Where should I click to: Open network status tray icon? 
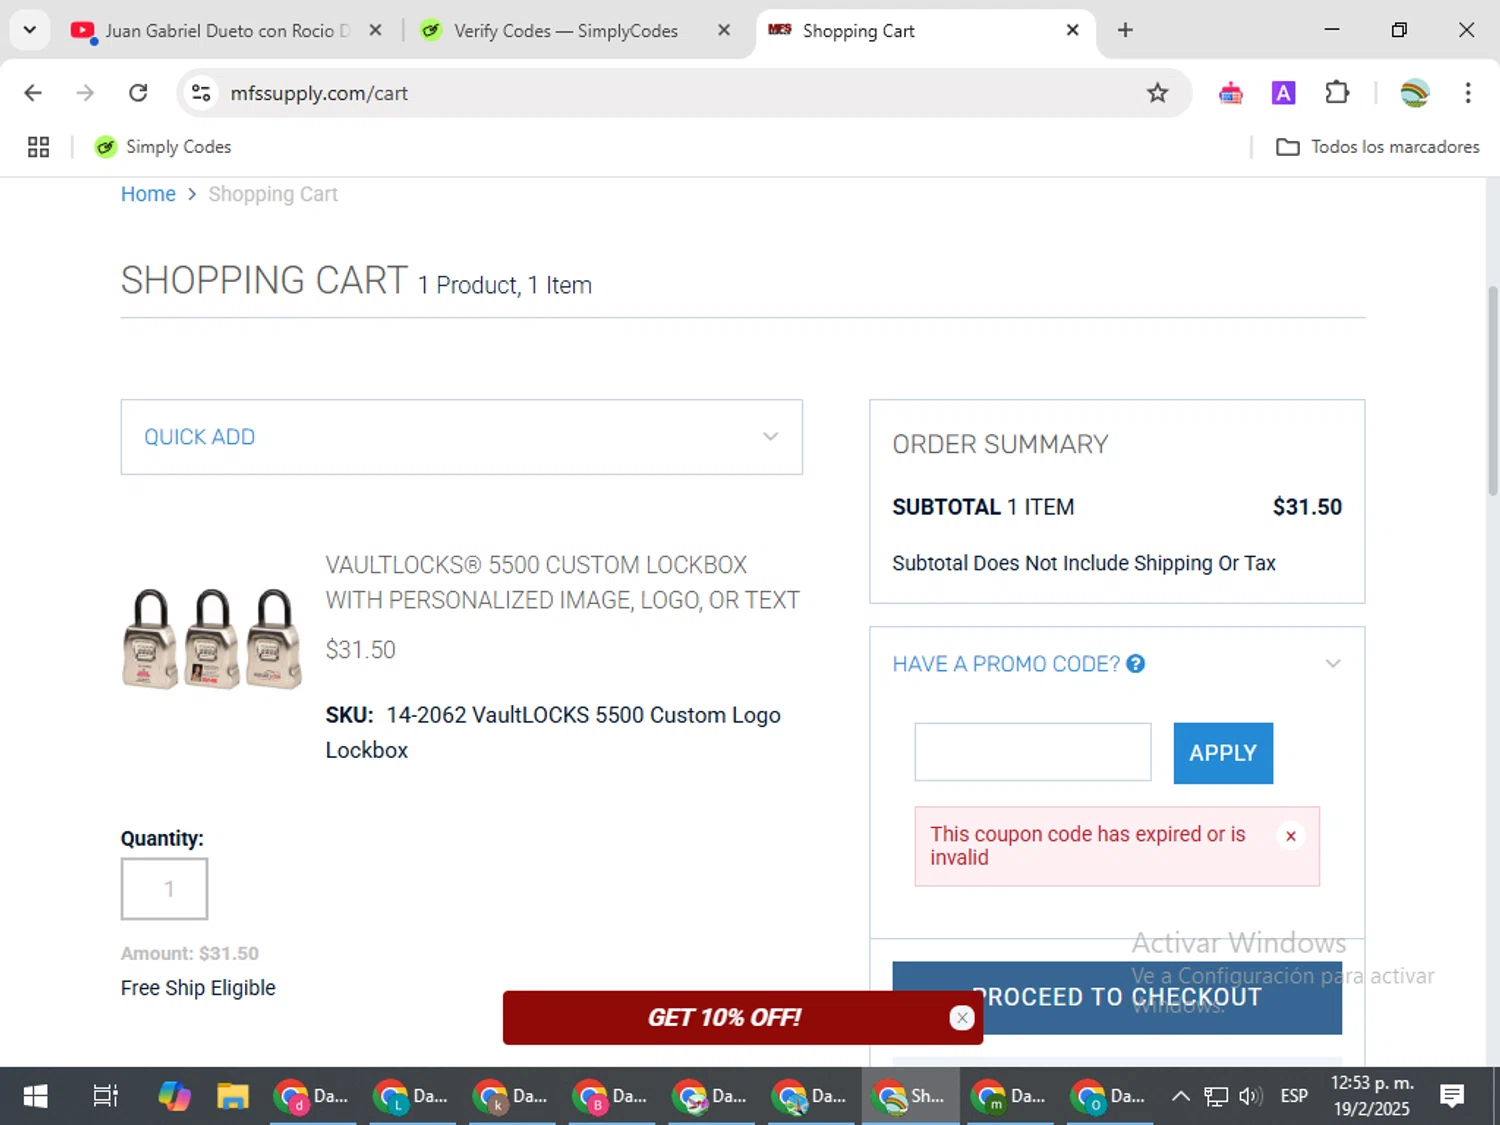click(x=1215, y=1096)
